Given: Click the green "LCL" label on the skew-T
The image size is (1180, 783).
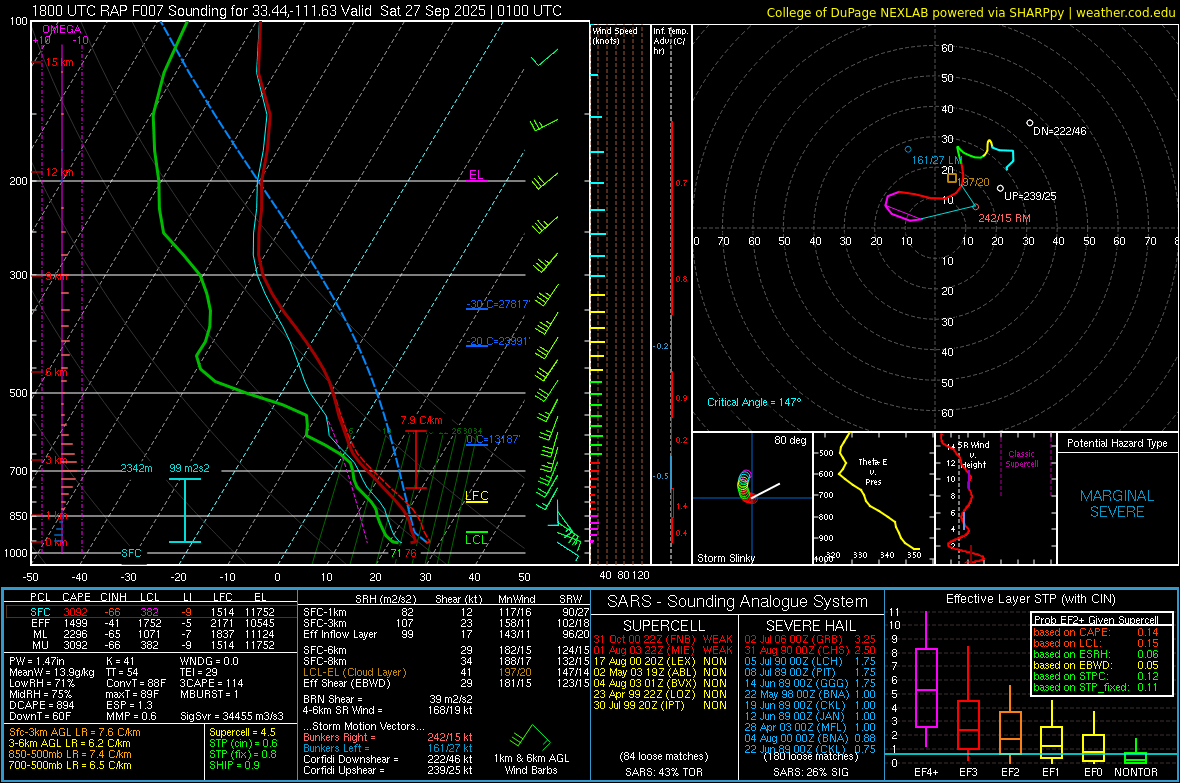Looking at the screenshot, I should pyautogui.click(x=476, y=539).
